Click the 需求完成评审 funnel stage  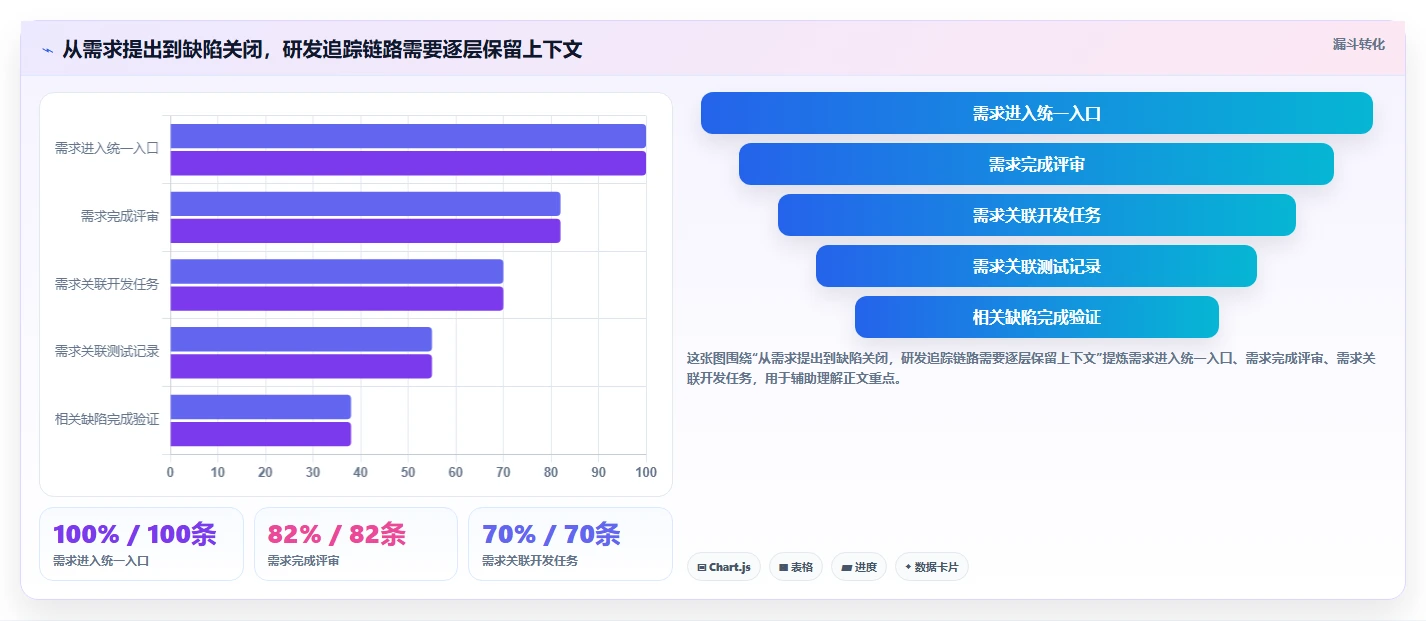1037,164
